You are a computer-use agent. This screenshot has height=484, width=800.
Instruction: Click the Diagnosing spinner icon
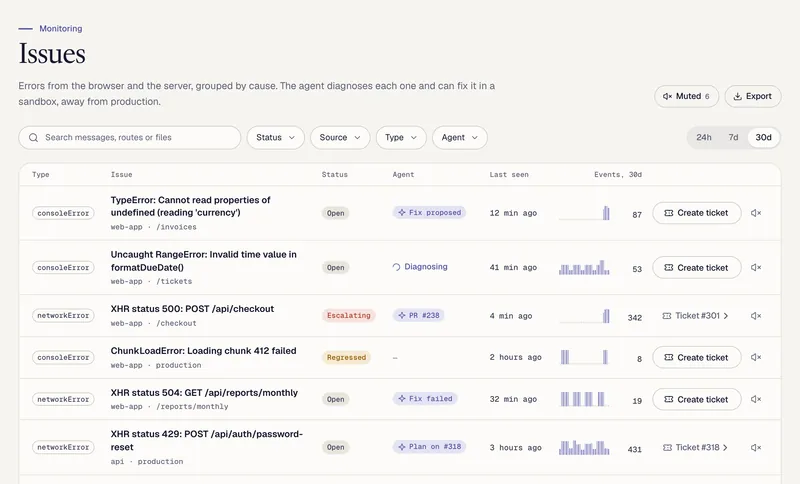click(x=396, y=267)
